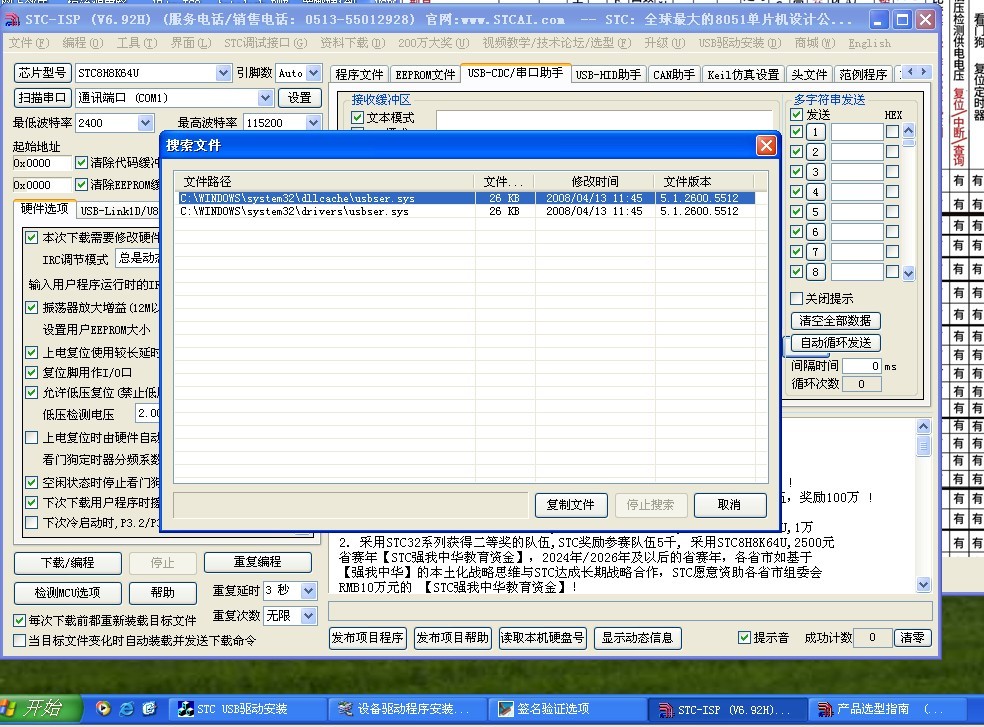
Task: Click the 检测MCU选项 button
Action: pyautogui.click(x=67, y=592)
